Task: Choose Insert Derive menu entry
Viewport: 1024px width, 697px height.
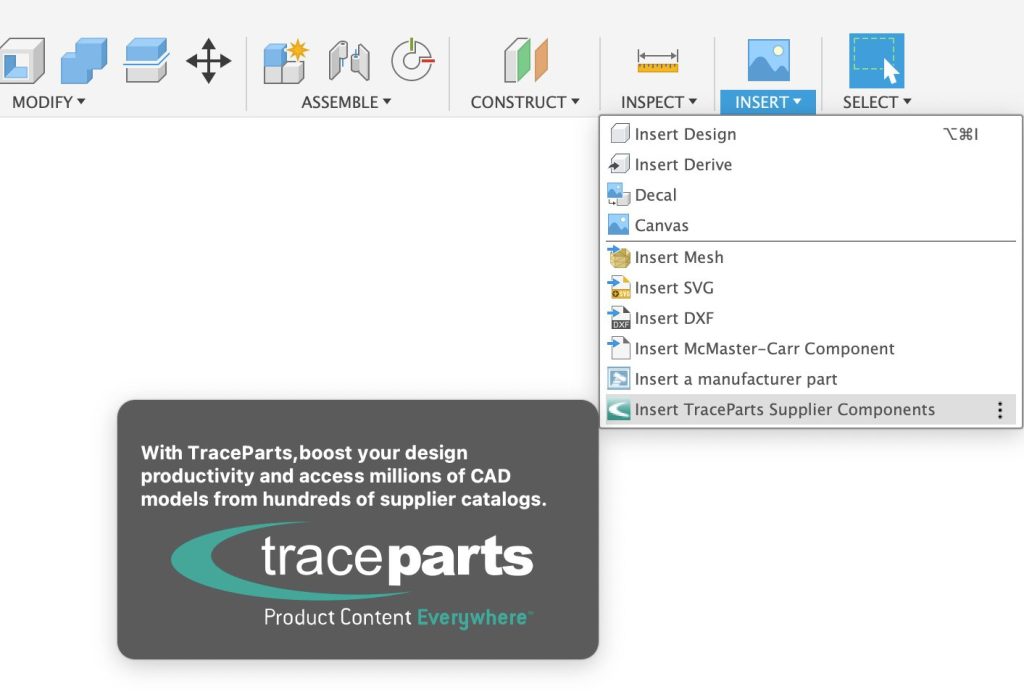Action: pyautogui.click(x=811, y=165)
